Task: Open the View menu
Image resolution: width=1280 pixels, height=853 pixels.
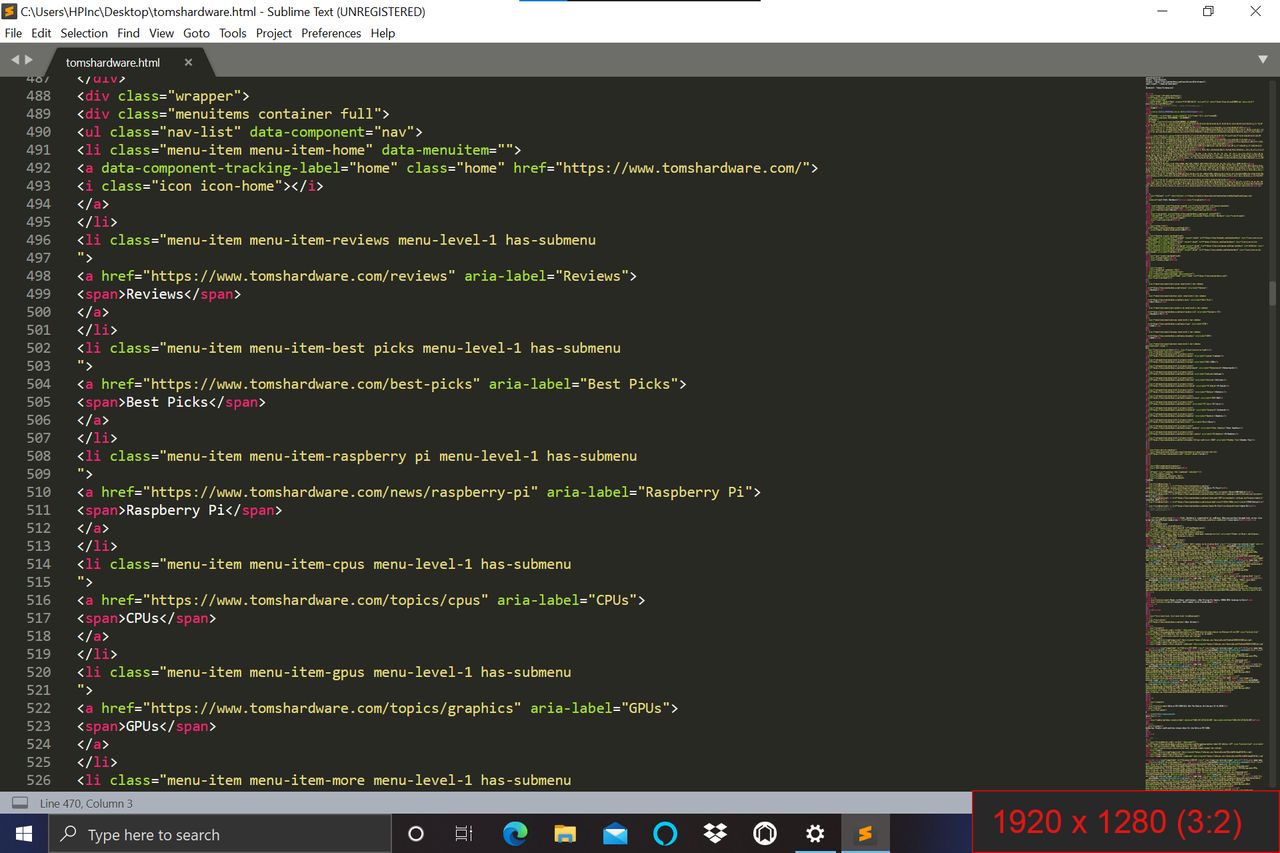Action: coord(161,33)
